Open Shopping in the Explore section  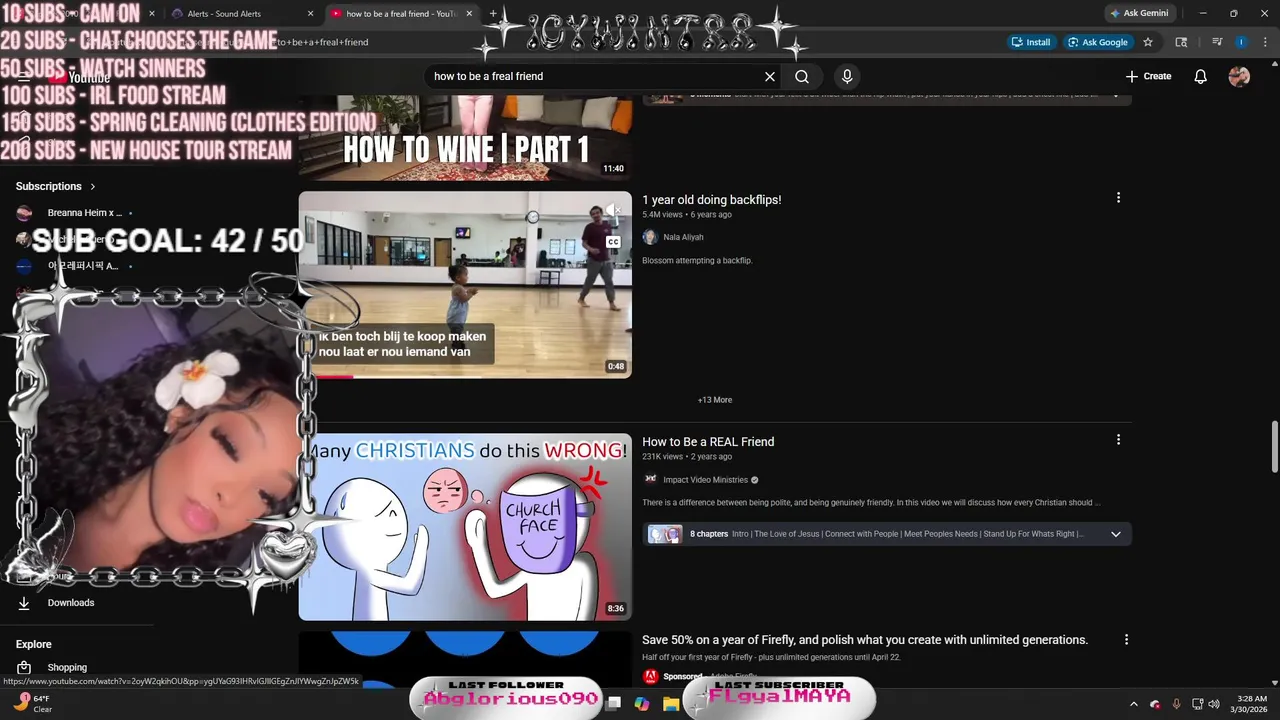coord(67,668)
